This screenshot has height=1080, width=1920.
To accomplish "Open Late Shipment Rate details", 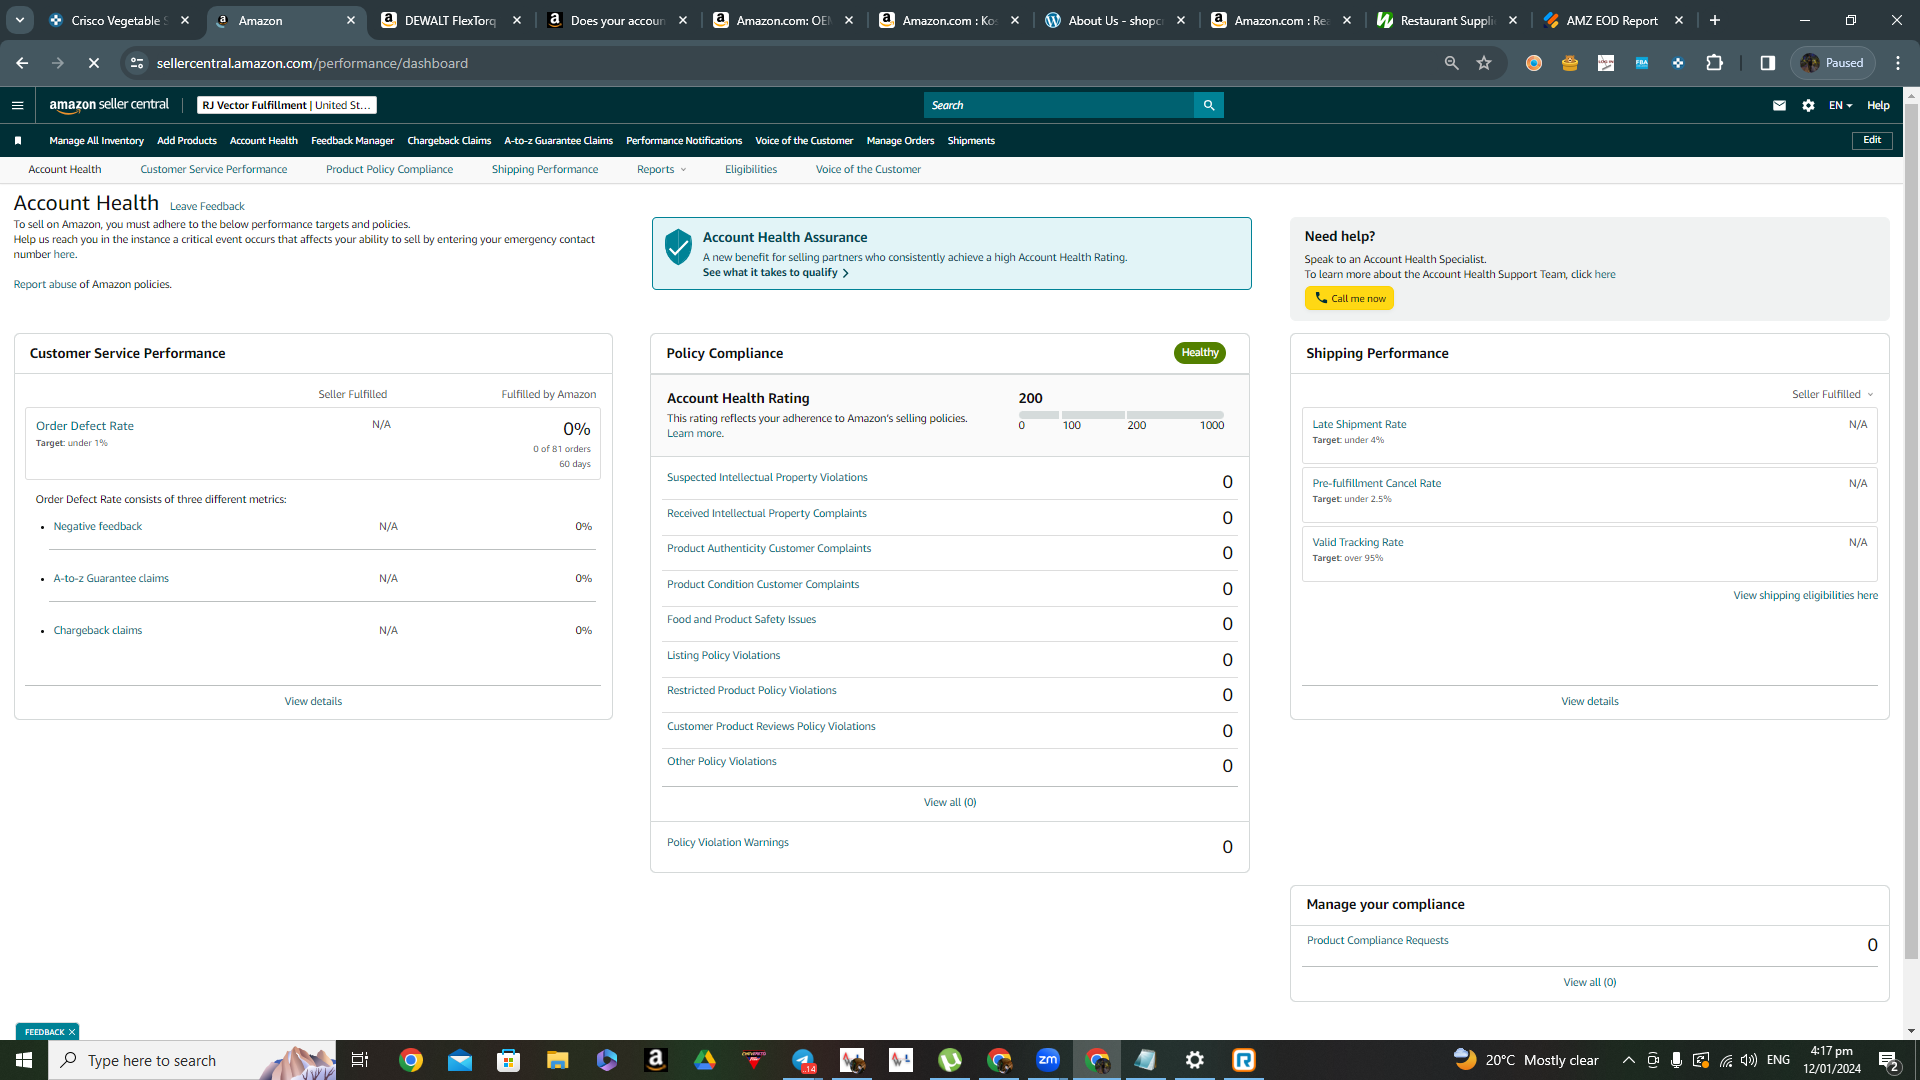I will (1359, 425).
